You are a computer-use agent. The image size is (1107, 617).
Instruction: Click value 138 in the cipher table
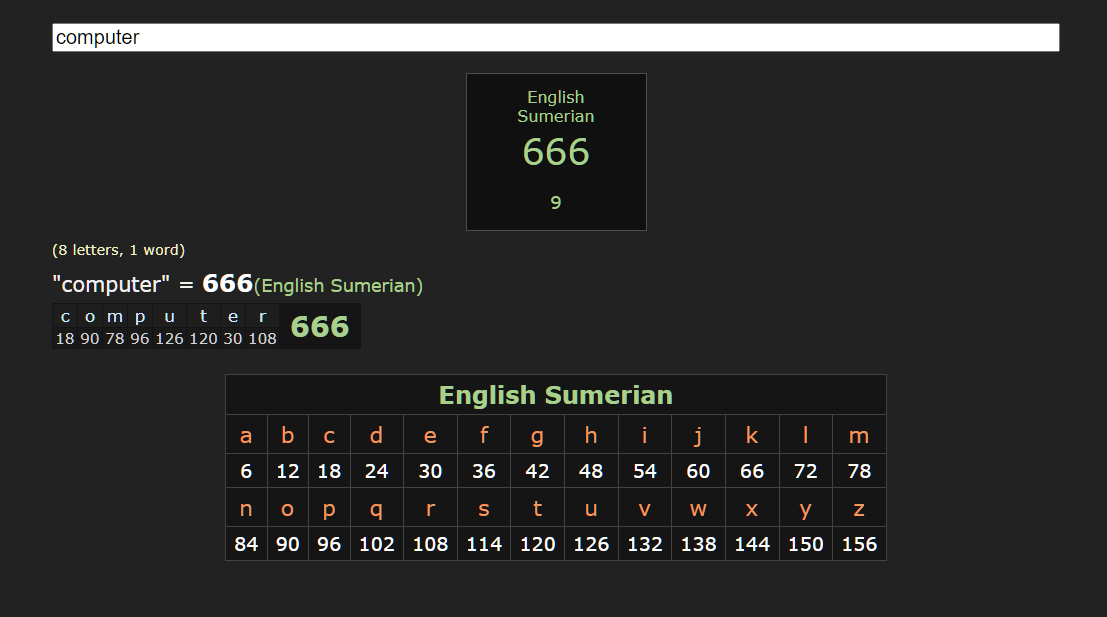pyautogui.click(x=698, y=544)
